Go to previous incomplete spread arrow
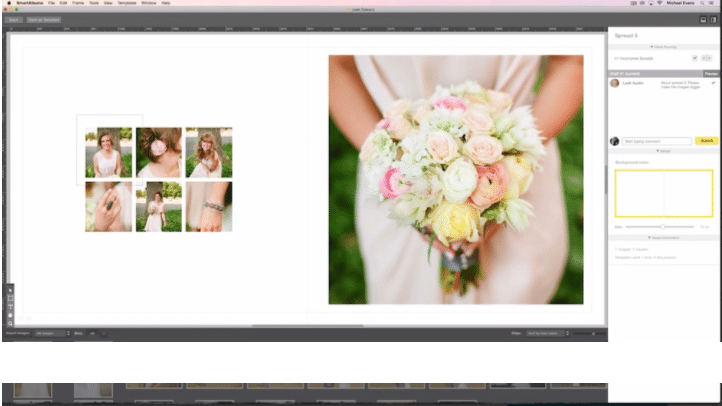 tap(703, 58)
